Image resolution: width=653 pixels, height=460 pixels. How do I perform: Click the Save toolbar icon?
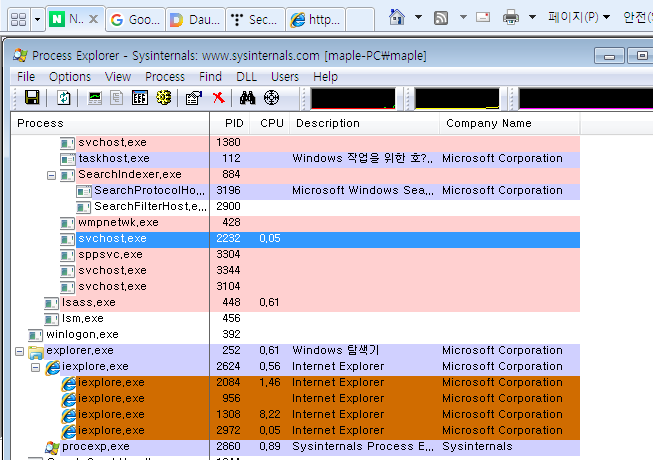pyautogui.click(x=32, y=98)
